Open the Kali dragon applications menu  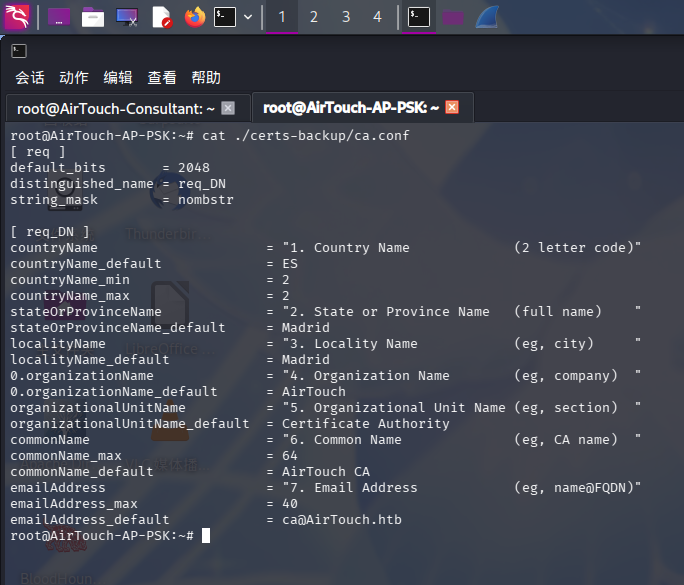(x=17, y=17)
